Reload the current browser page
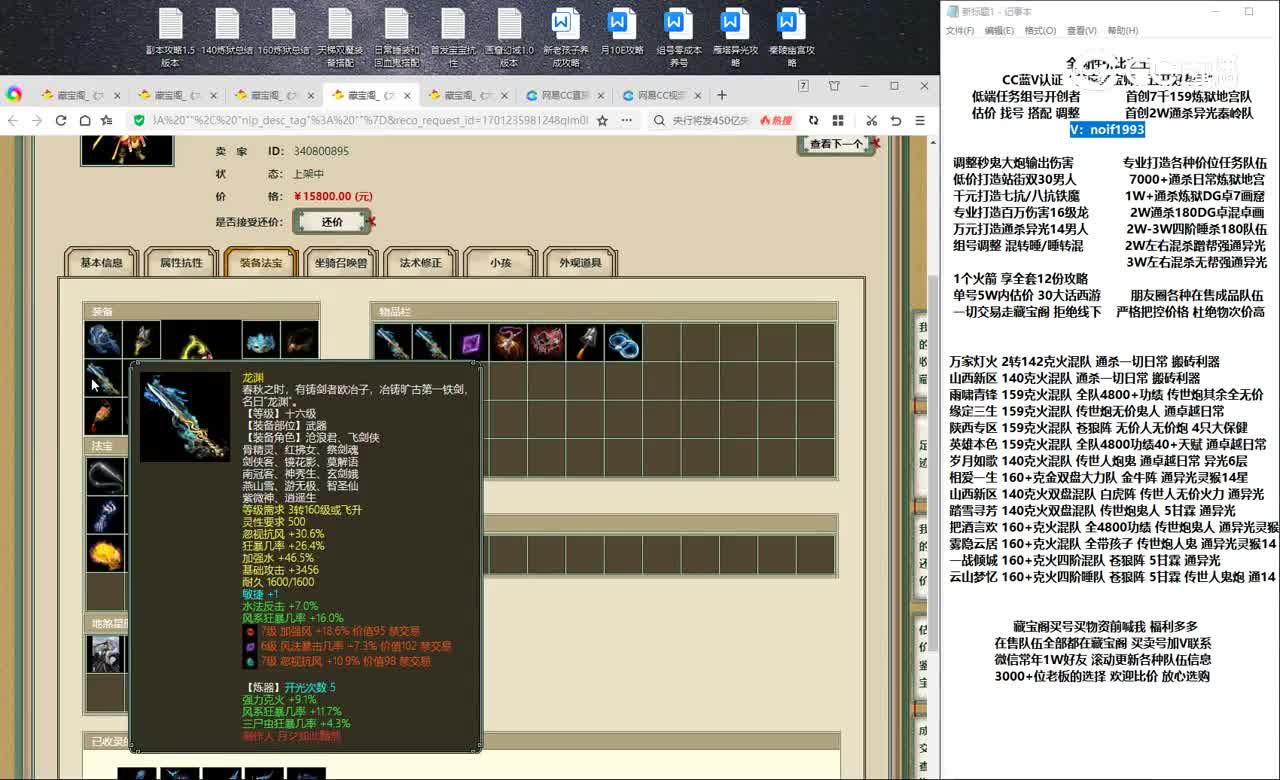This screenshot has height=780, width=1280. (x=61, y=120)
